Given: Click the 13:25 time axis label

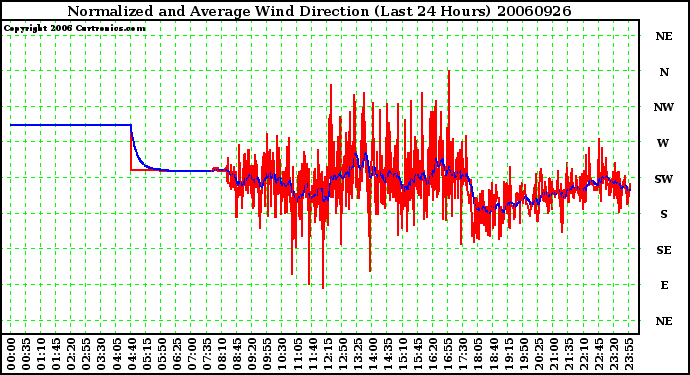Looking at the screenshot, I should [x=357, y=354].
